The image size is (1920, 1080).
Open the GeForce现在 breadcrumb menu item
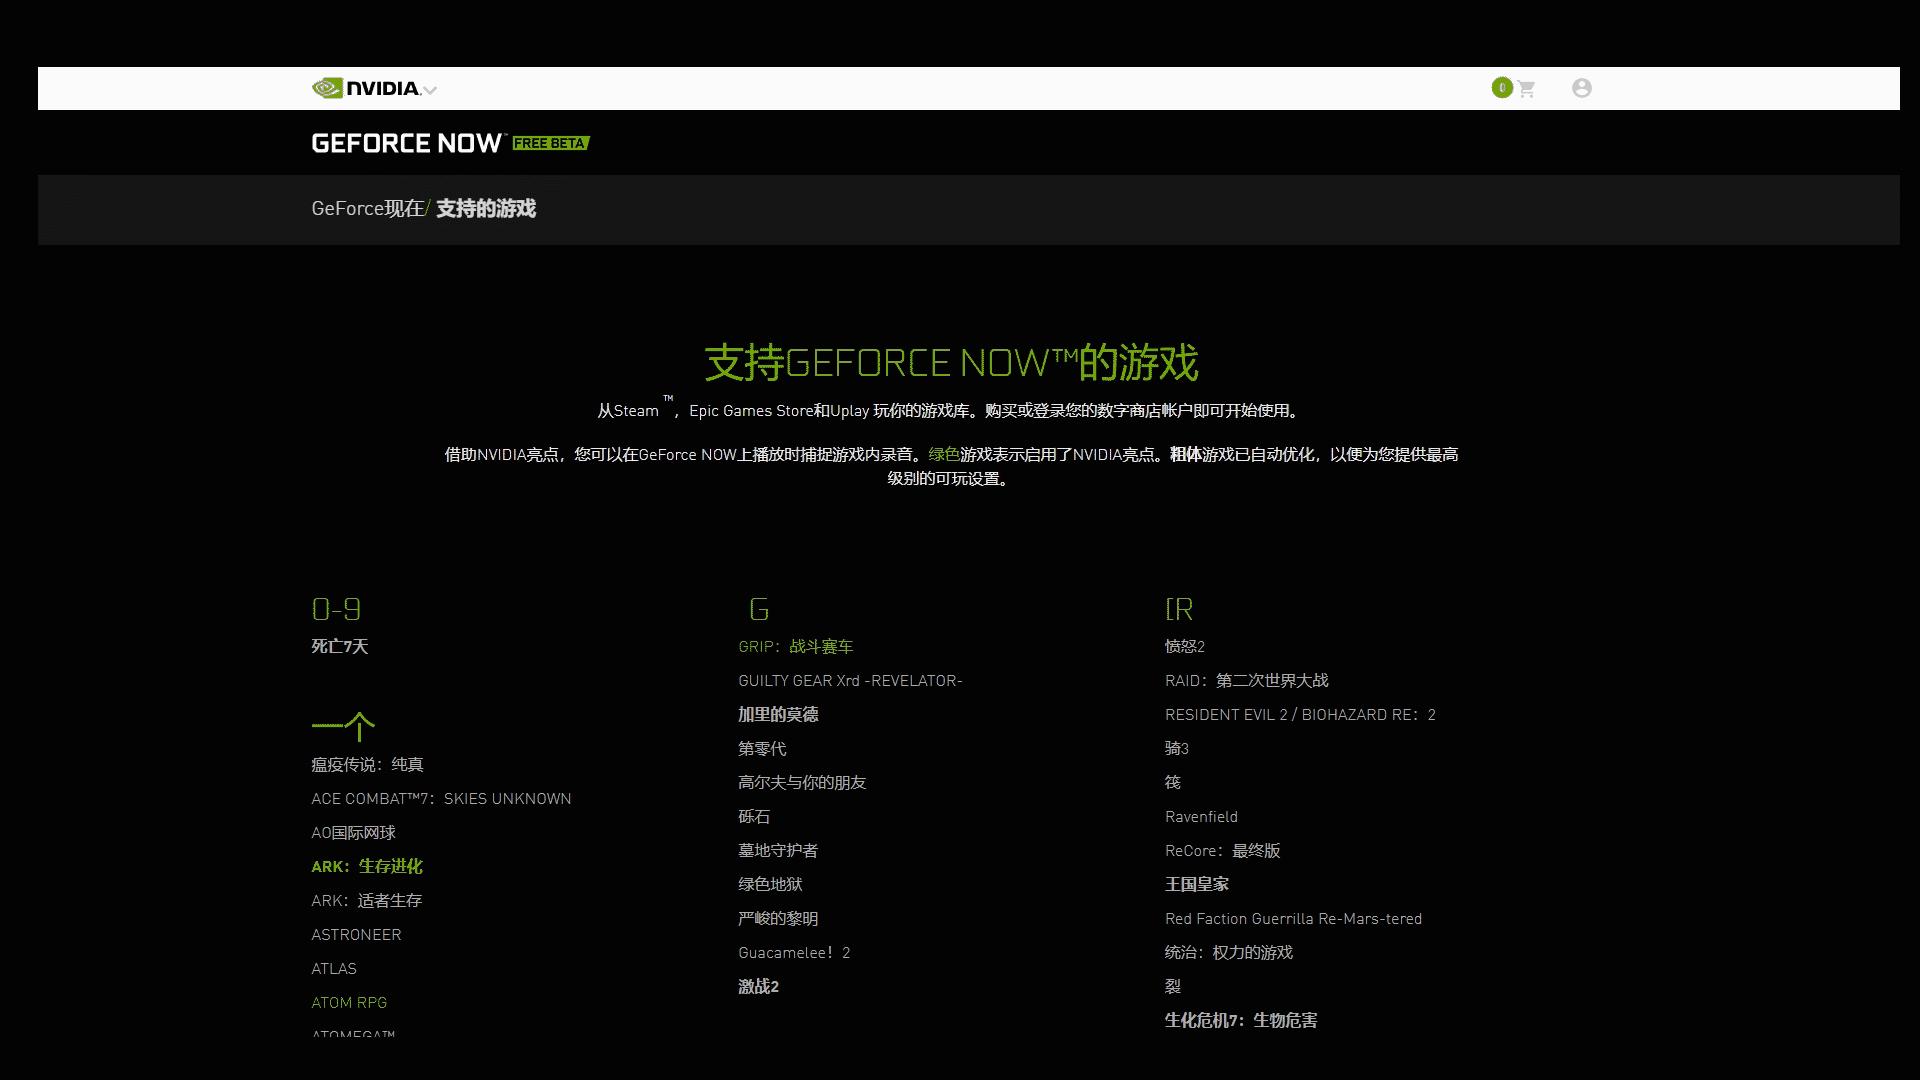click(x=365, y=209)
